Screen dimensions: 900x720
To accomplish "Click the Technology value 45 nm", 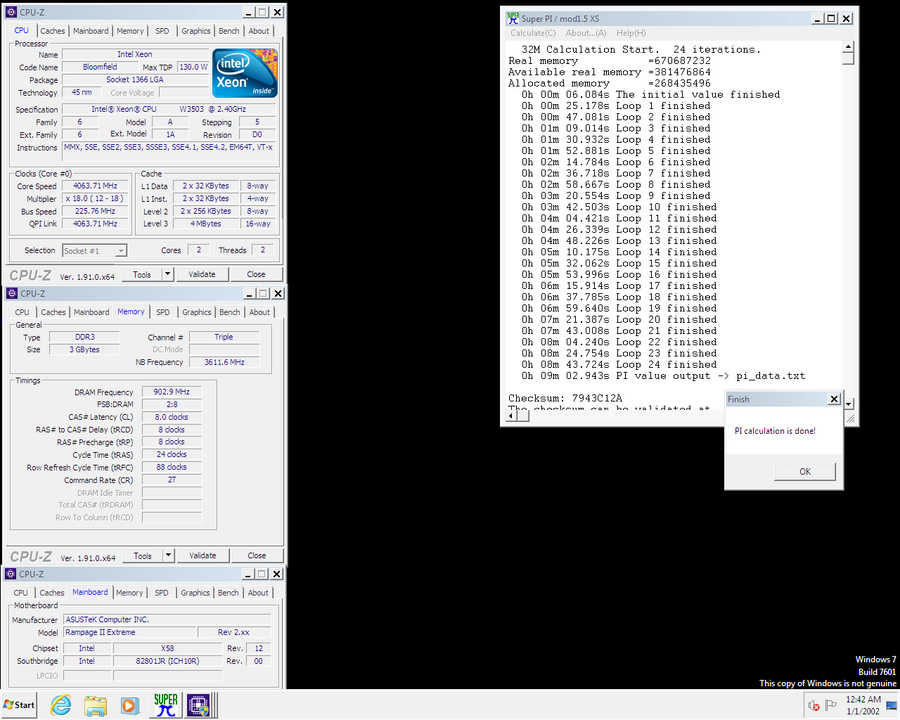I will (x=82, y=92).
